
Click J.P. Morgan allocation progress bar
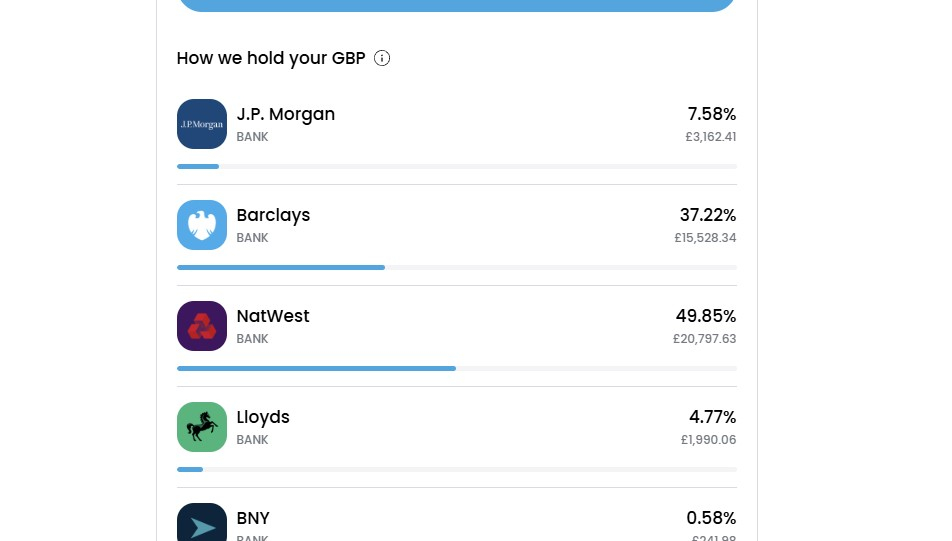pos(457,166)
